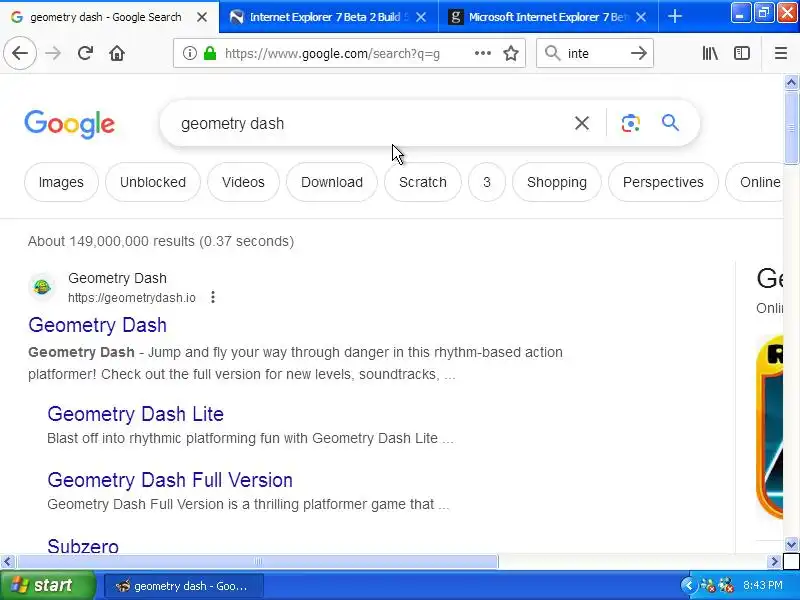Show site information icon in address bar
800x600 pixels.
189,53
